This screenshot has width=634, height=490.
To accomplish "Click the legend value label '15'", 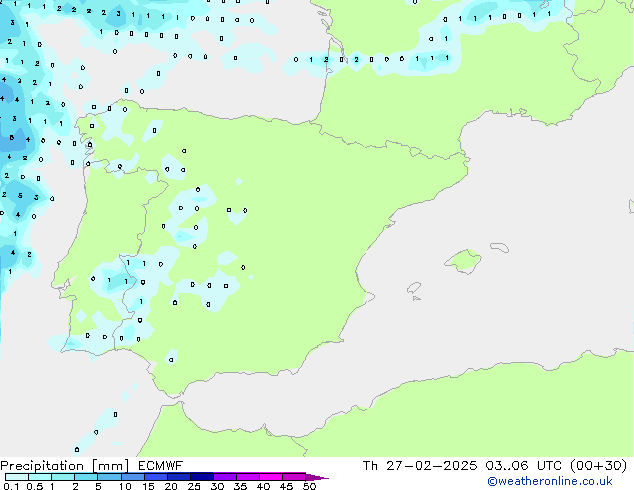I will pyautogui.click(x=148, y=486).
